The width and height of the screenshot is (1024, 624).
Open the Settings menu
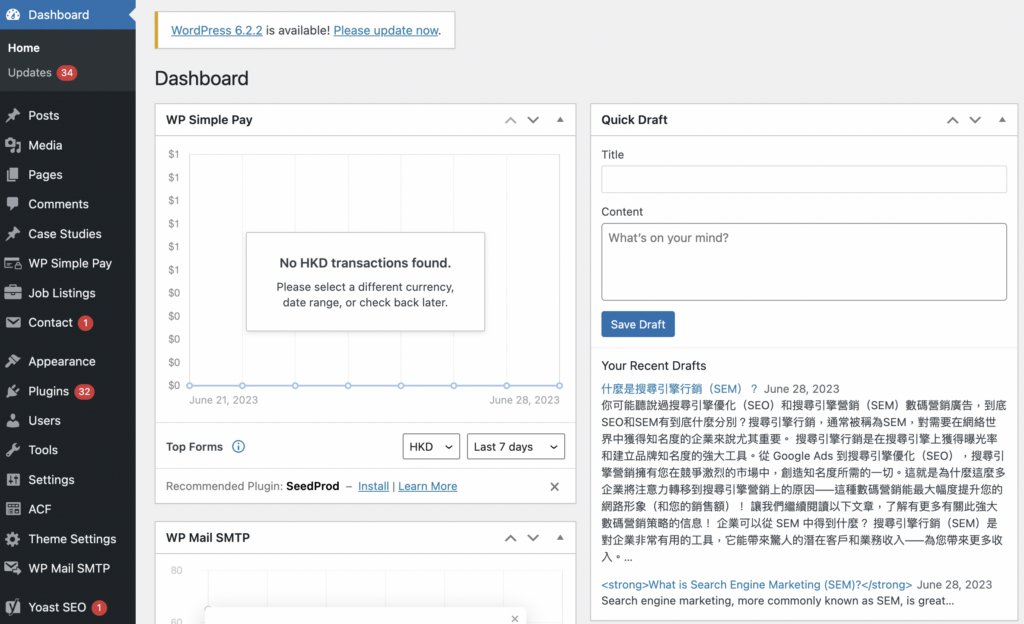click(x=51, y=480)
